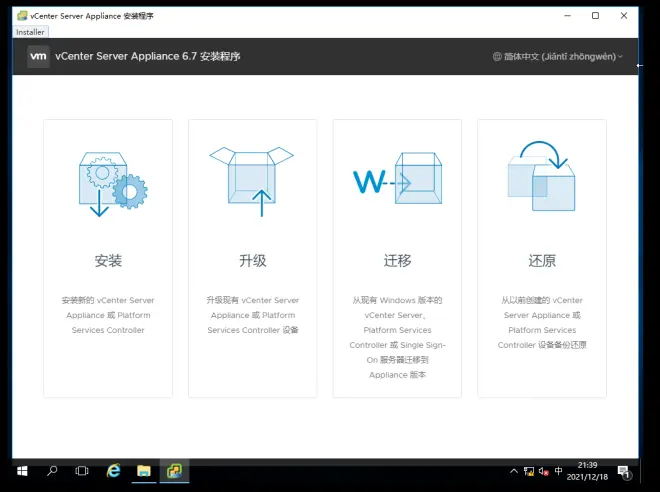
Task: Click the upgrade open-box arrow icon
Action: click(252, 181)
